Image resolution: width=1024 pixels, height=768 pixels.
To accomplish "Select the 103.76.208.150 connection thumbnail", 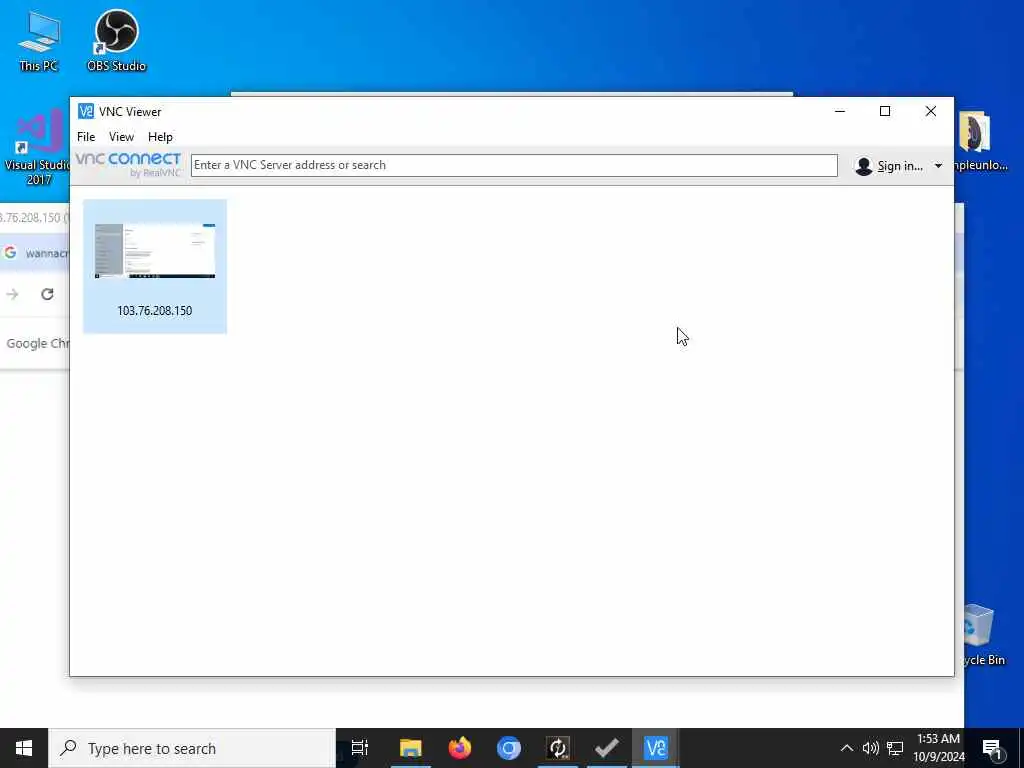I will click(155, 251).
